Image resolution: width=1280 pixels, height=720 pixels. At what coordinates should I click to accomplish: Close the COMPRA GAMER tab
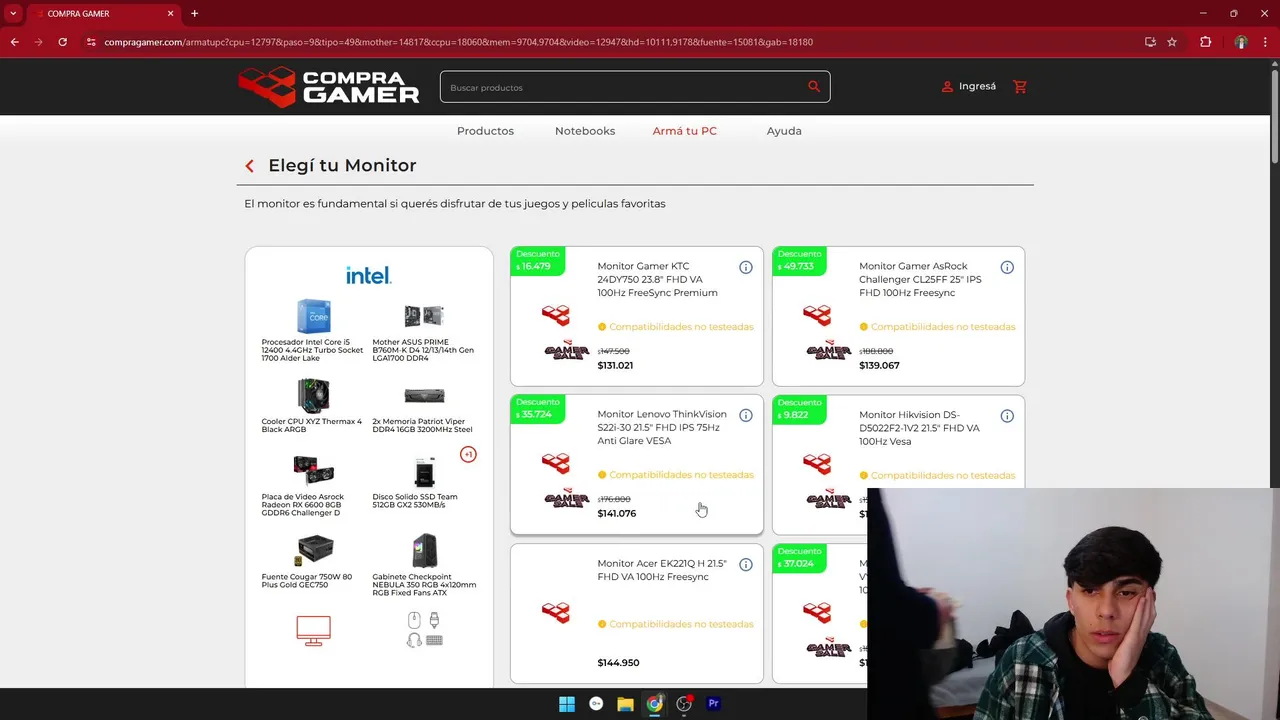point(170,14)
